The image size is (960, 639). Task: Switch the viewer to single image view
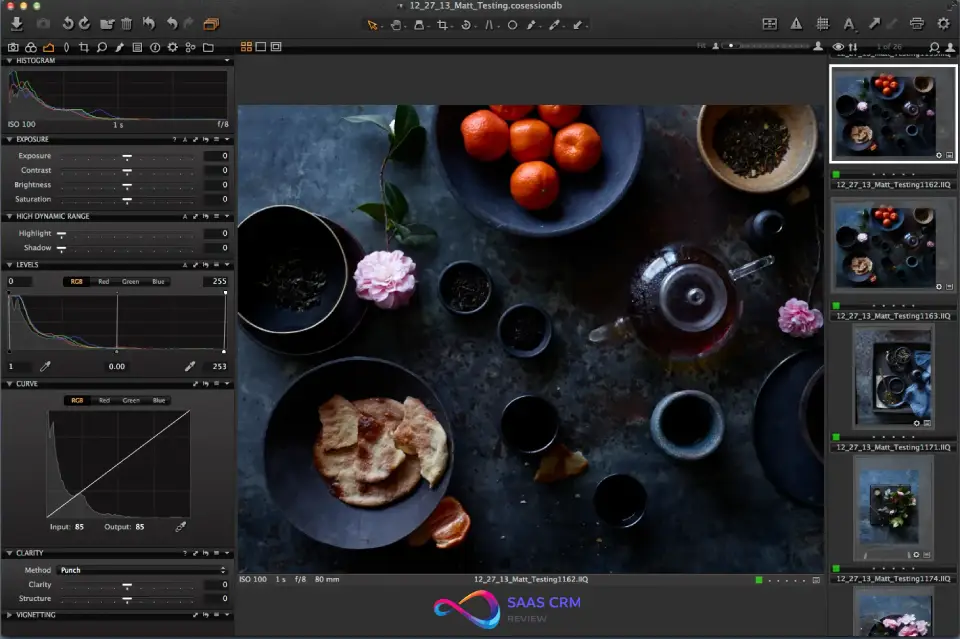coord(261,46)
